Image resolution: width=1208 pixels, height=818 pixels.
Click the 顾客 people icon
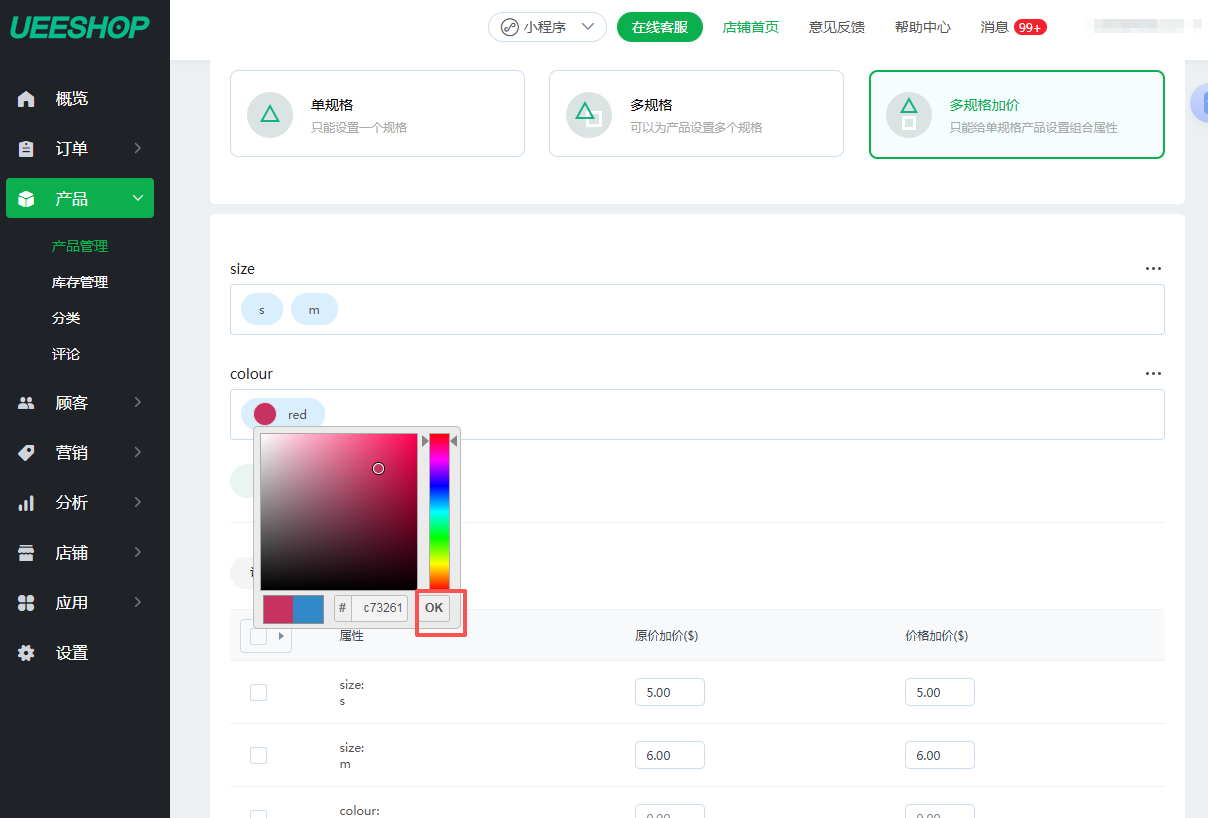[x=27, y=403]
